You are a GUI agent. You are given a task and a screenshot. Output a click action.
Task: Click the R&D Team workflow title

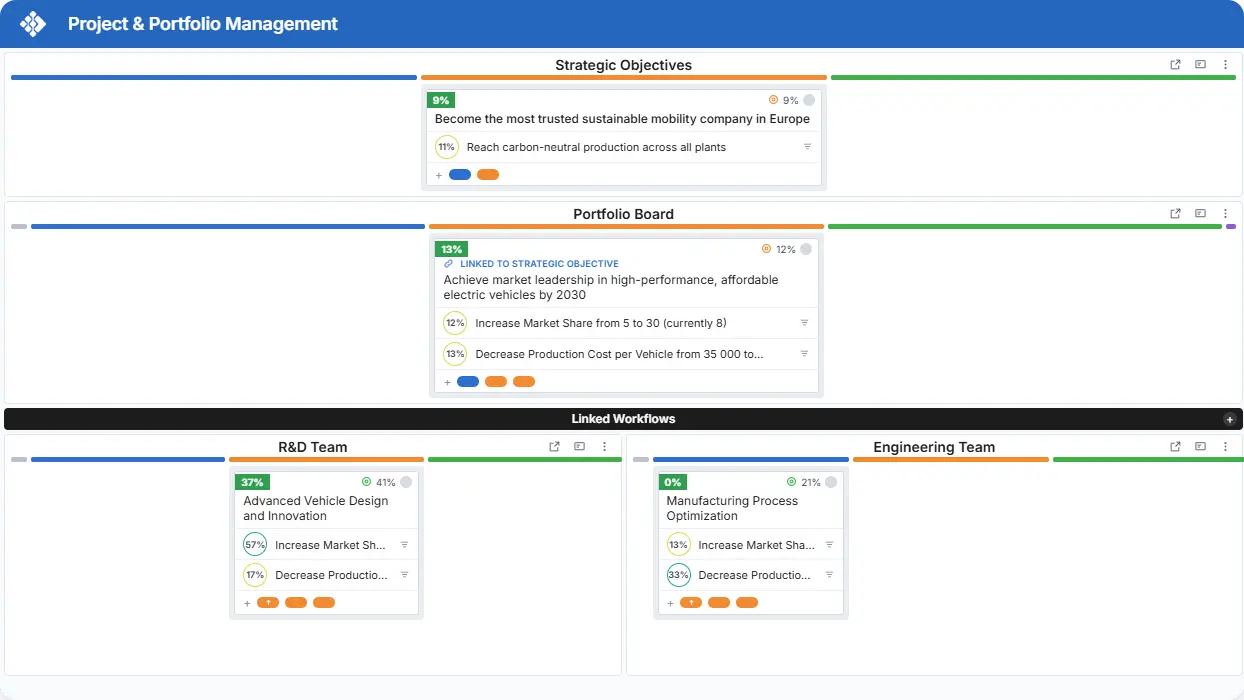(x=313, y=447)
